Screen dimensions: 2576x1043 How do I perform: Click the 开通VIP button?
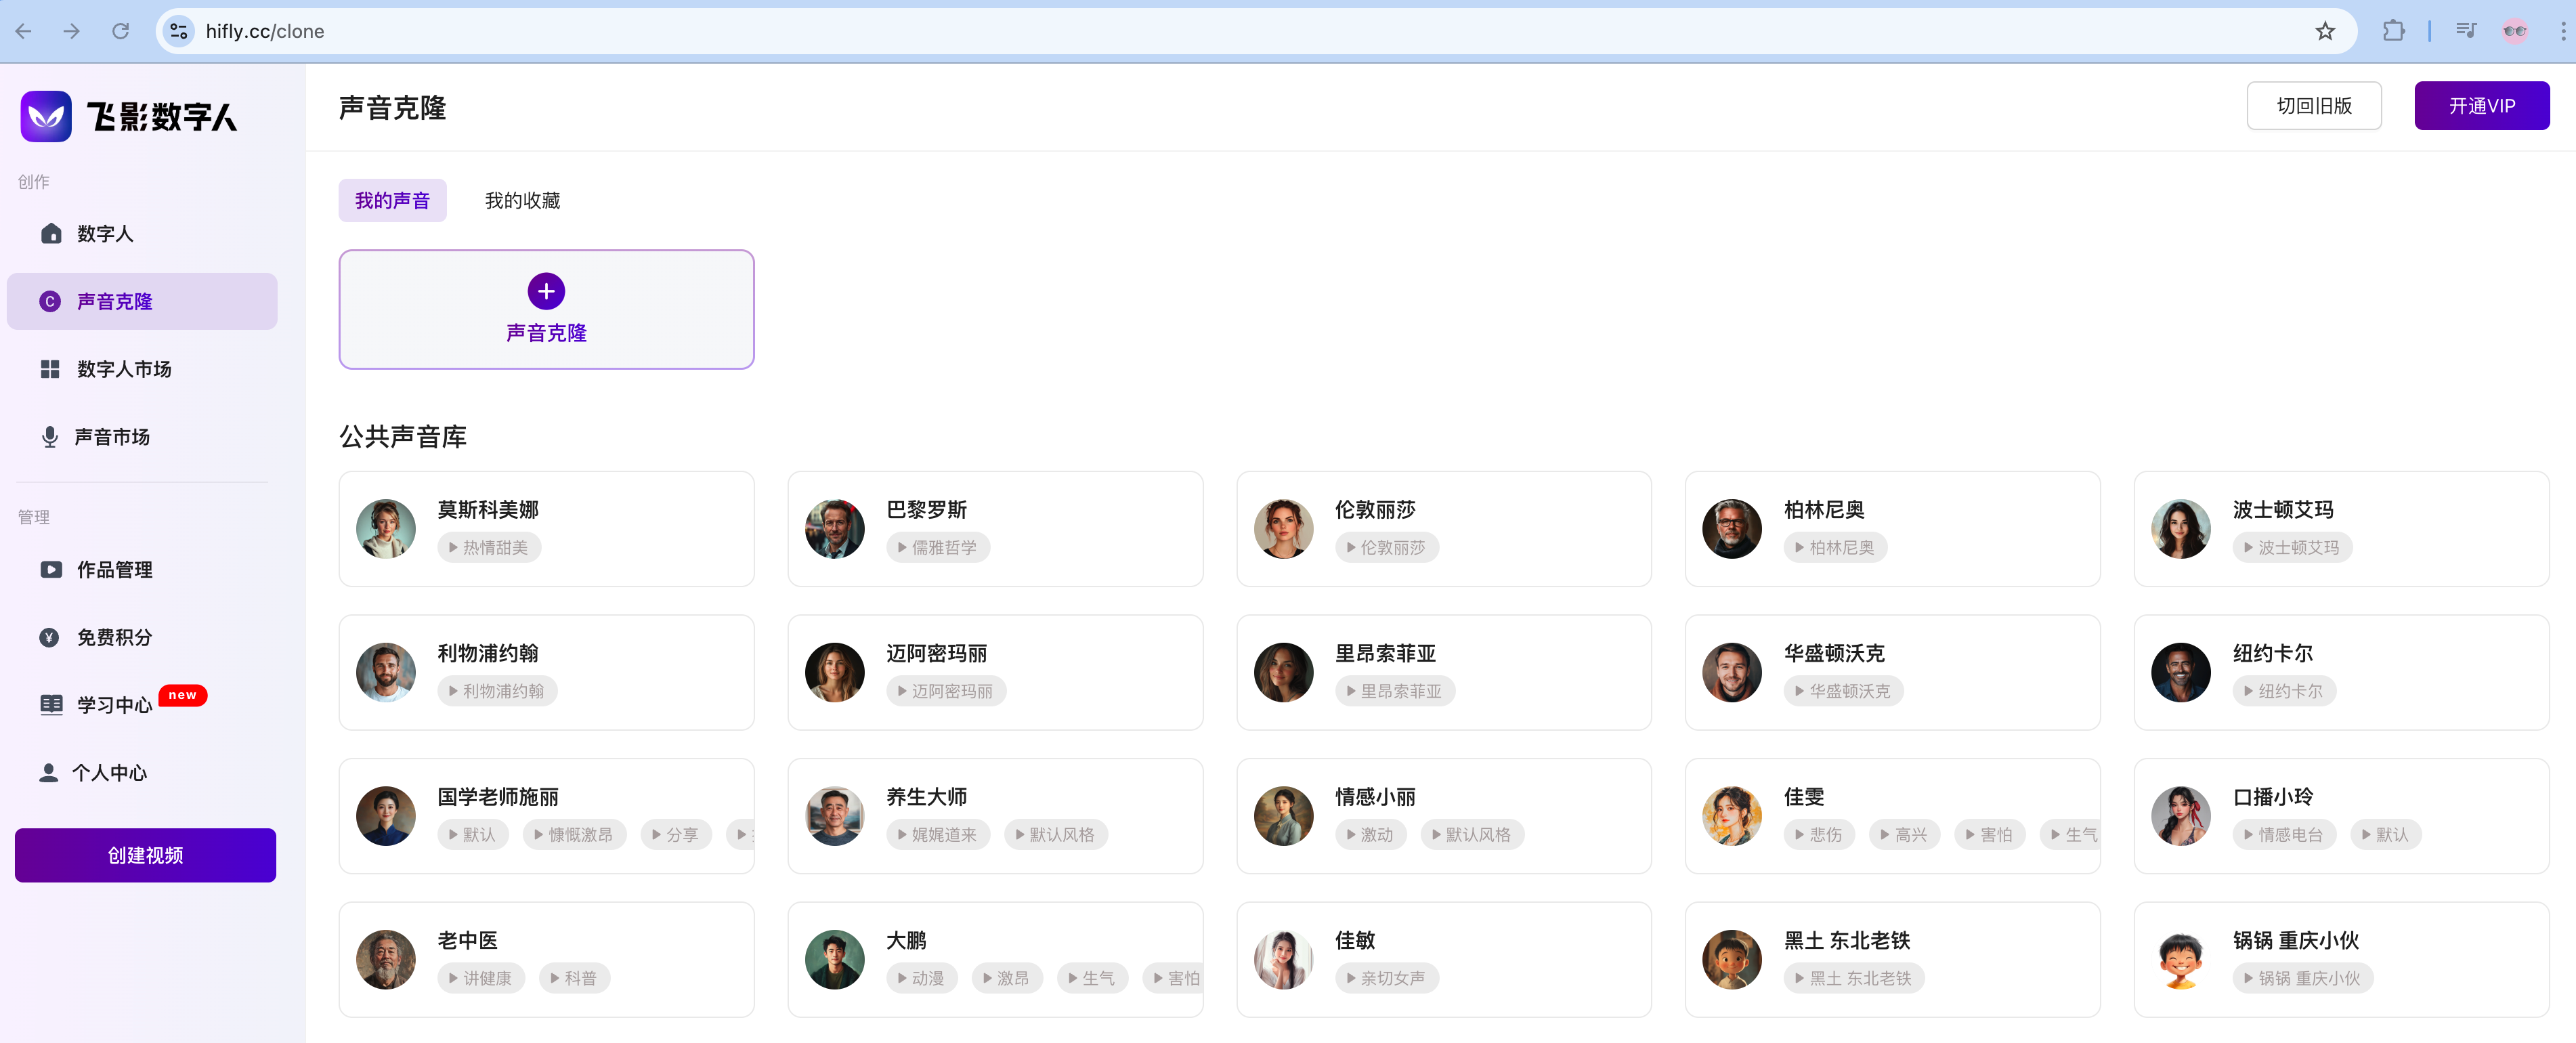[2481, 106]
